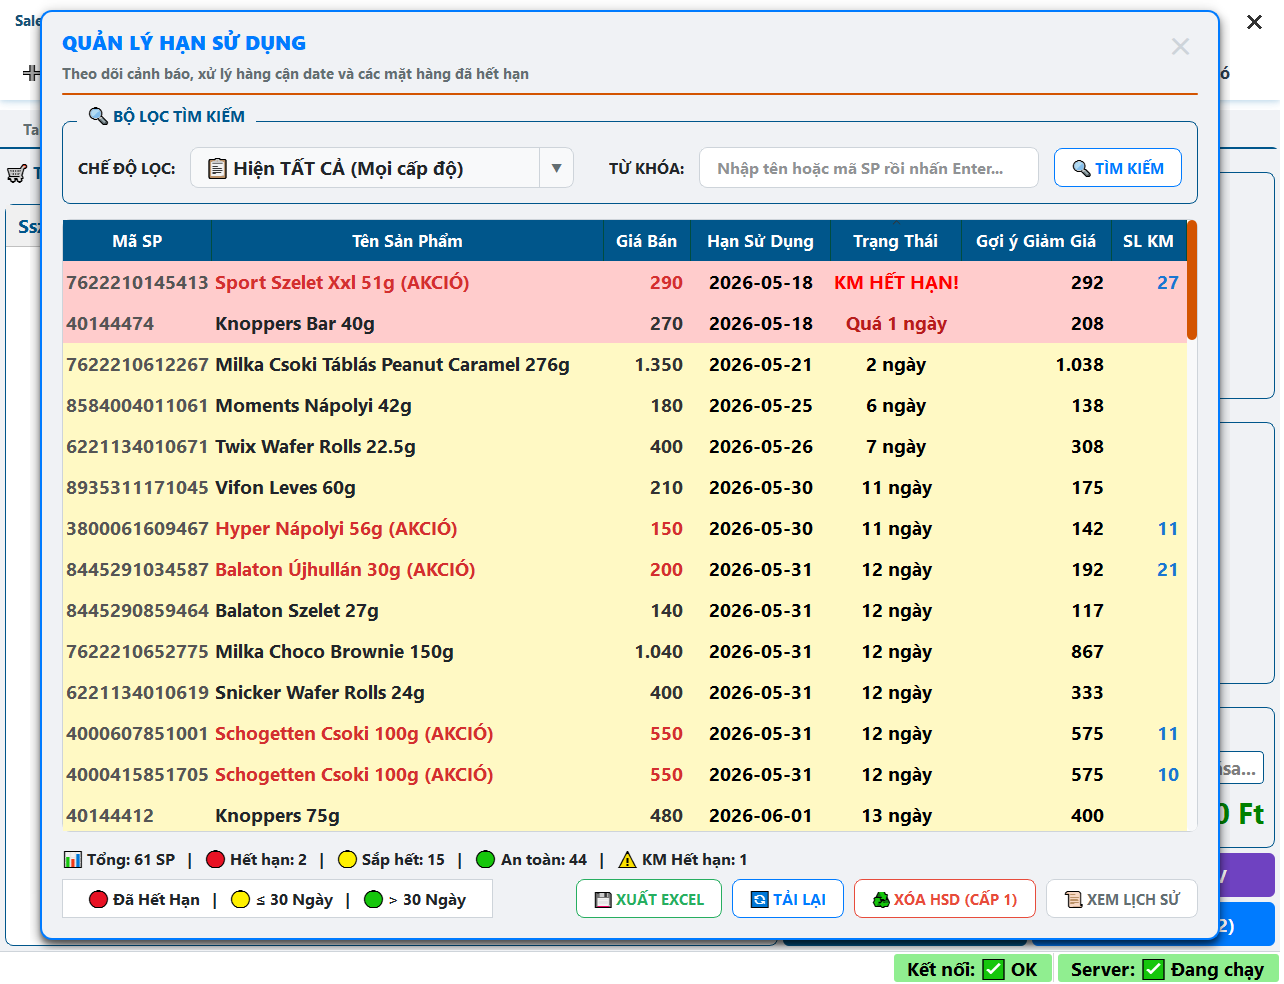Click the red legend dot for Đã Hết Hạn
The height and width of the screenshot is (984, 1284).
(98, 899)
